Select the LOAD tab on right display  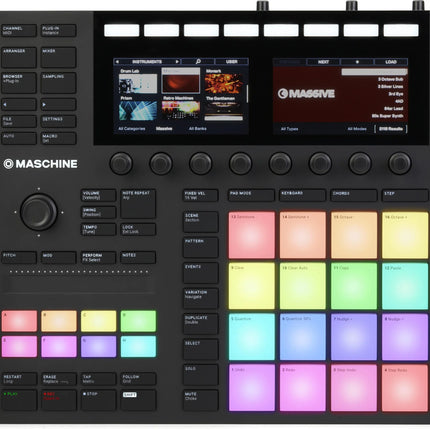tap(391, 62)
